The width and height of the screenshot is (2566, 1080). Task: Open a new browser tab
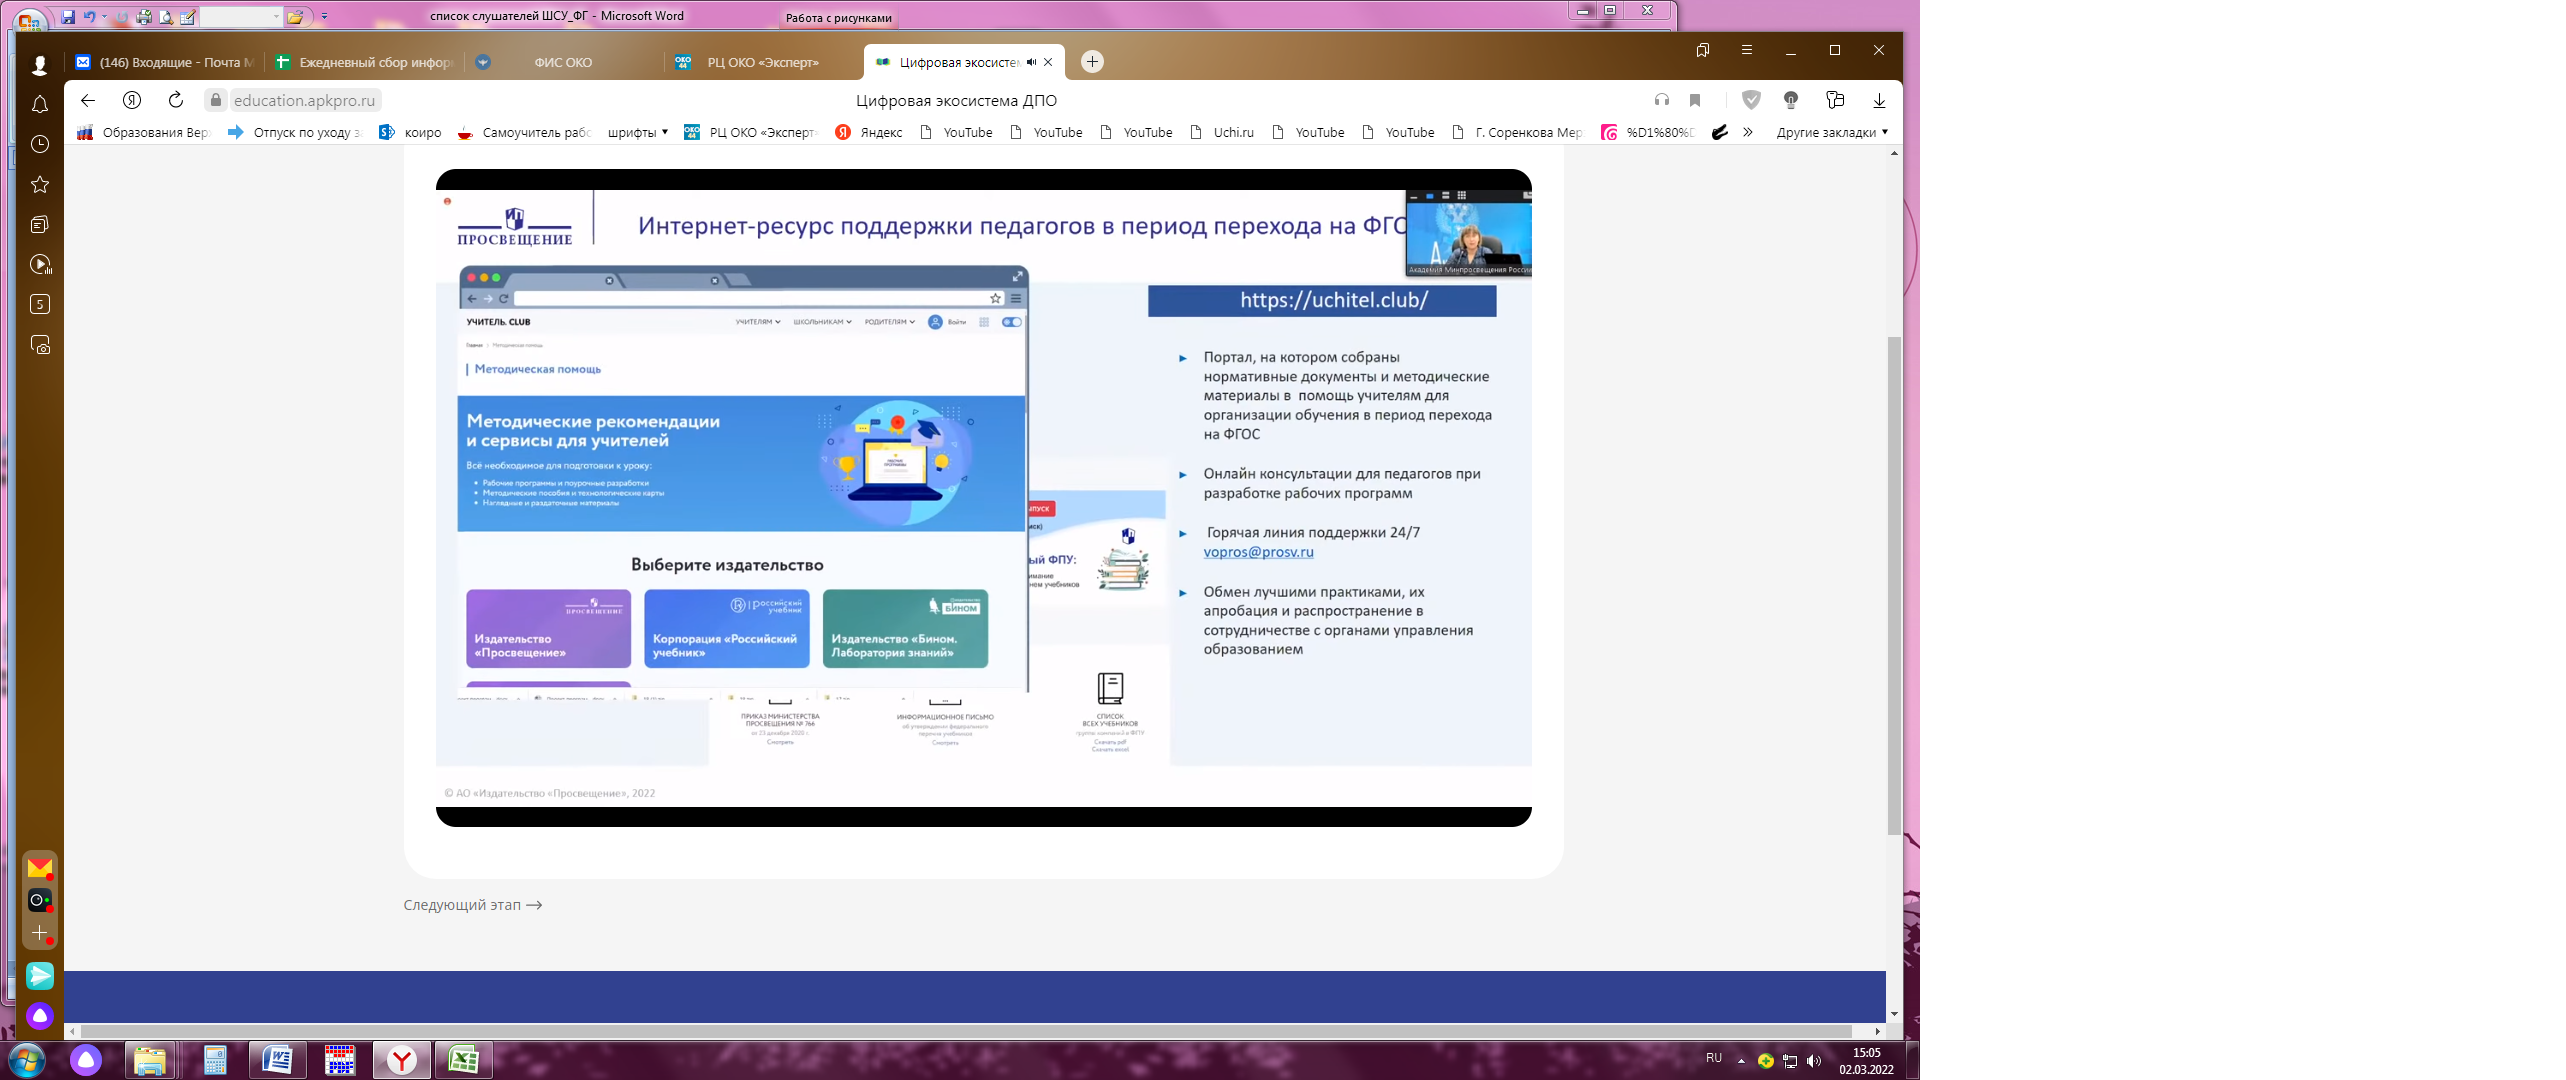coord(1093,62)
